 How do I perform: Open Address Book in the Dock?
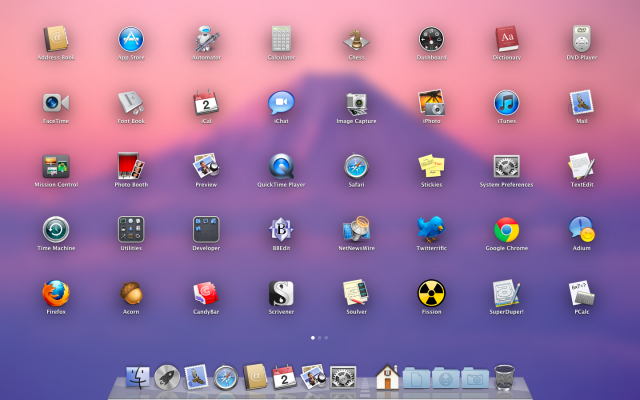point(255,377)
